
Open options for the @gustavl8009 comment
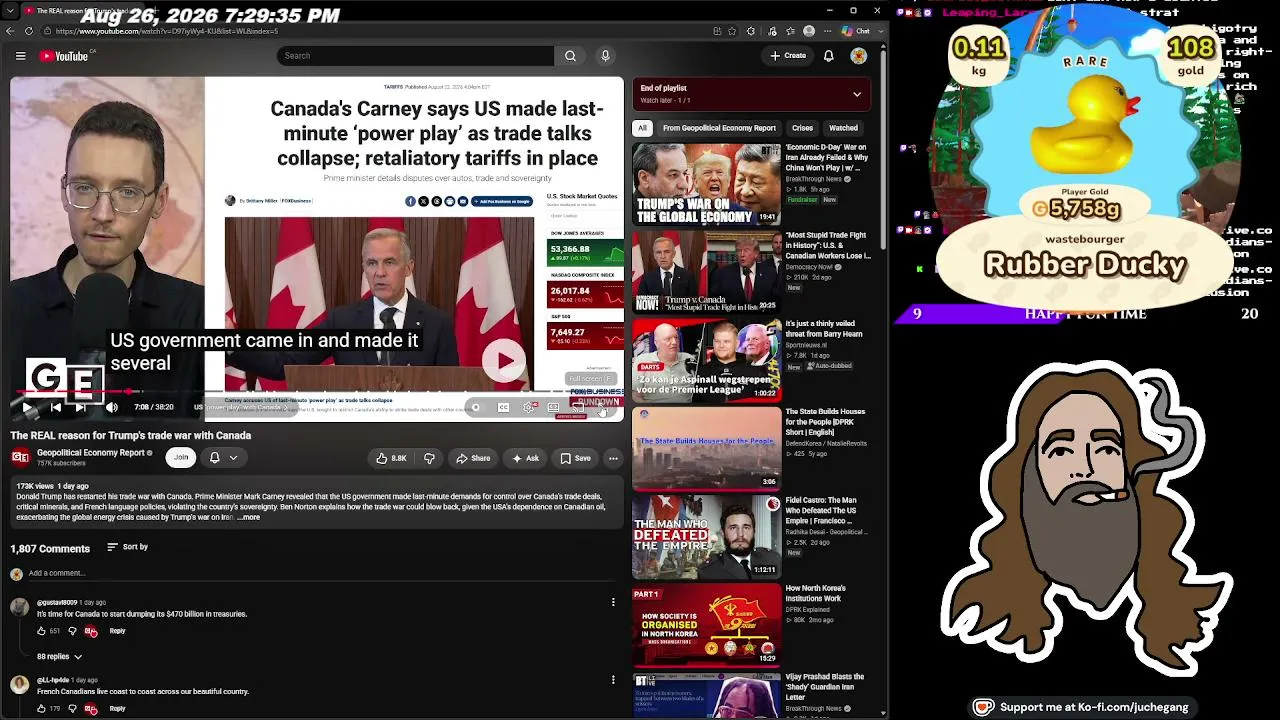613,602
